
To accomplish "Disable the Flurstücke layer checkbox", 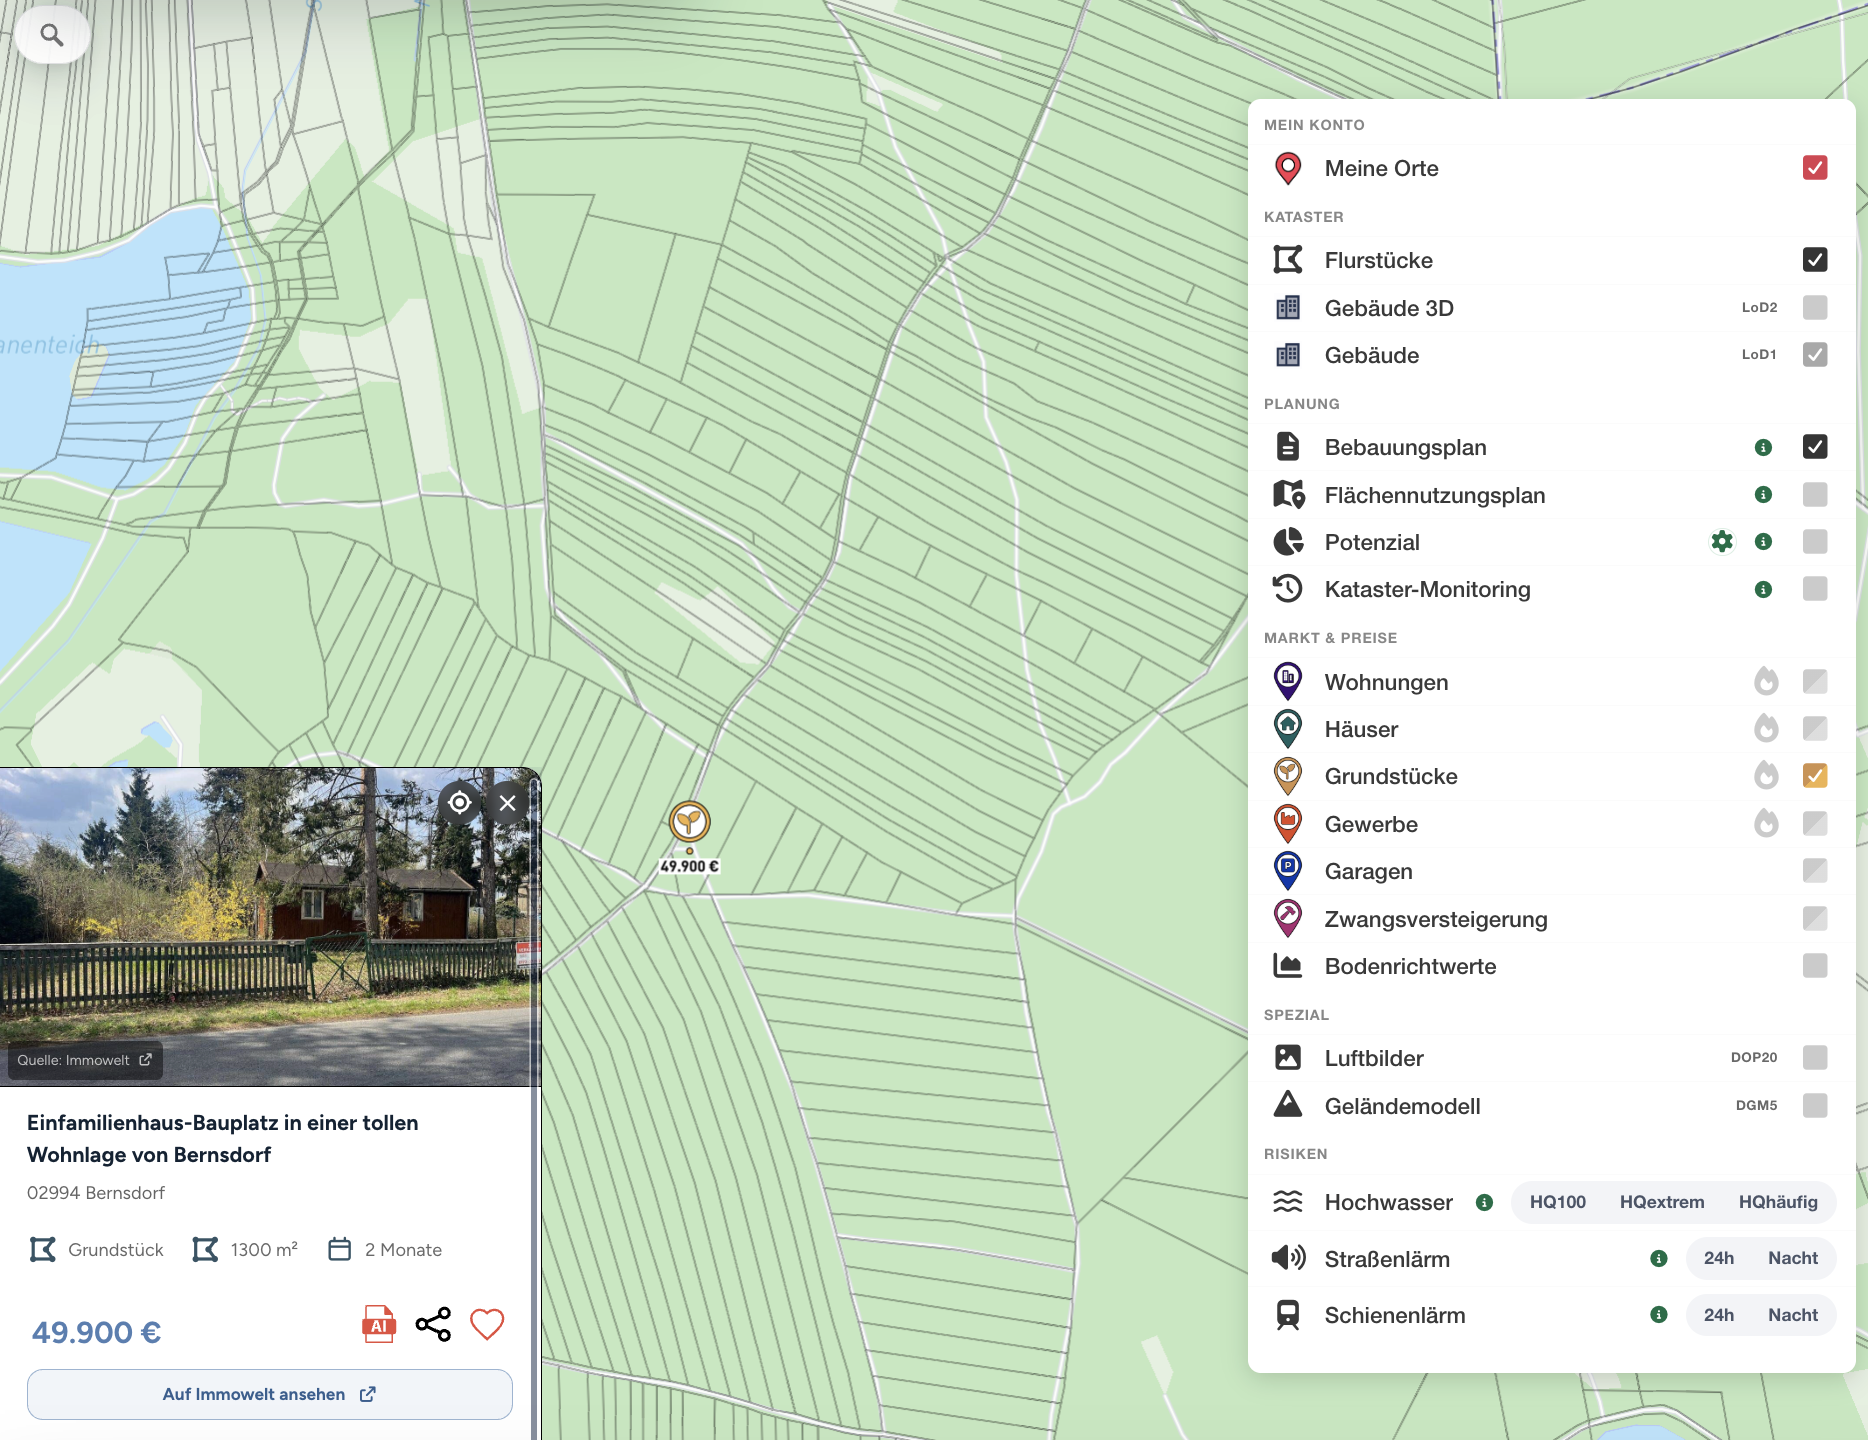I will 1815,260.
